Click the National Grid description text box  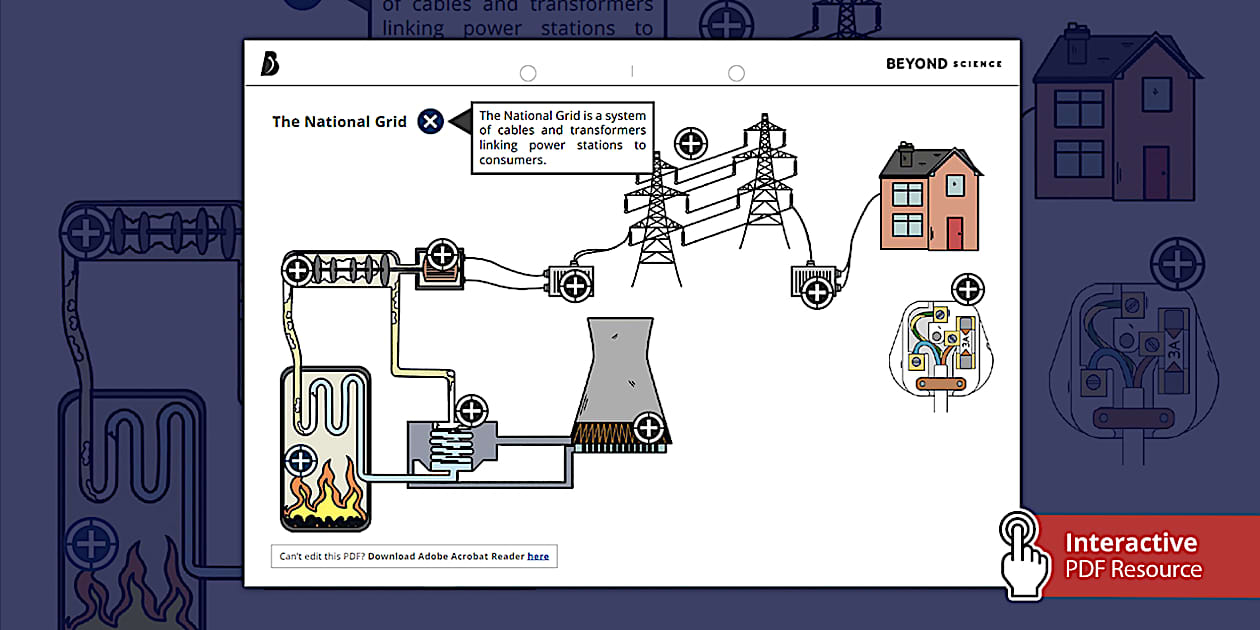(563, 138)
